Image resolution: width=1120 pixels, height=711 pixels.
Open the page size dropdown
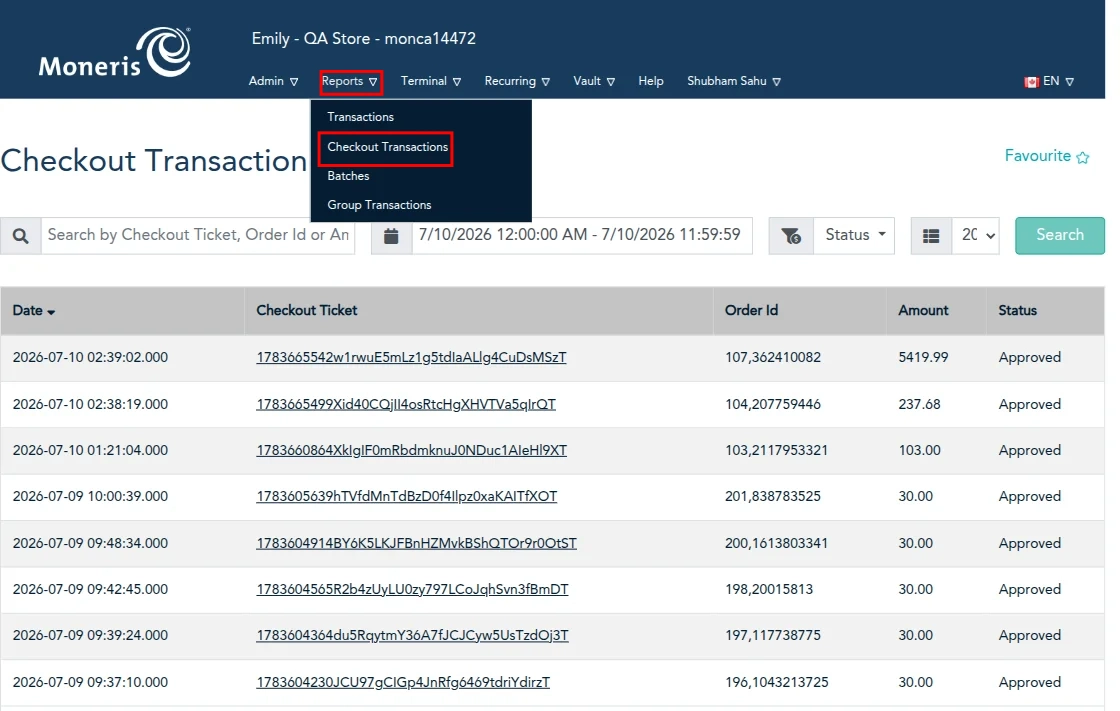point(976,236)
